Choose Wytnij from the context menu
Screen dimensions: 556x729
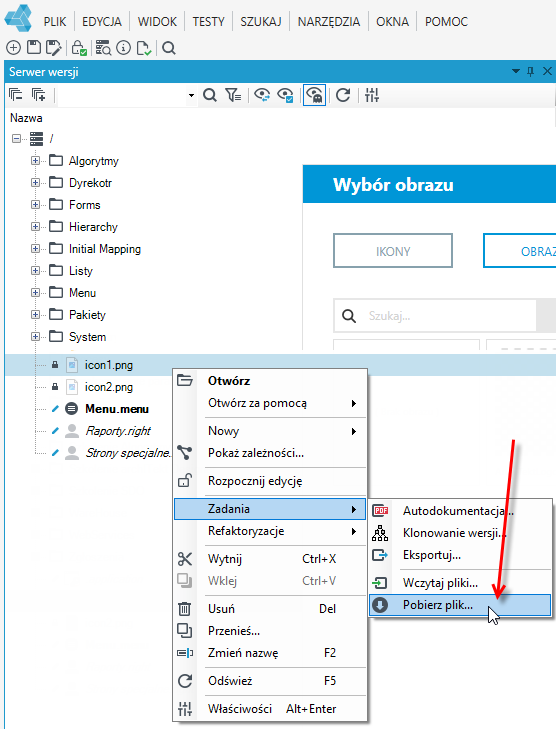click(270, 559)
